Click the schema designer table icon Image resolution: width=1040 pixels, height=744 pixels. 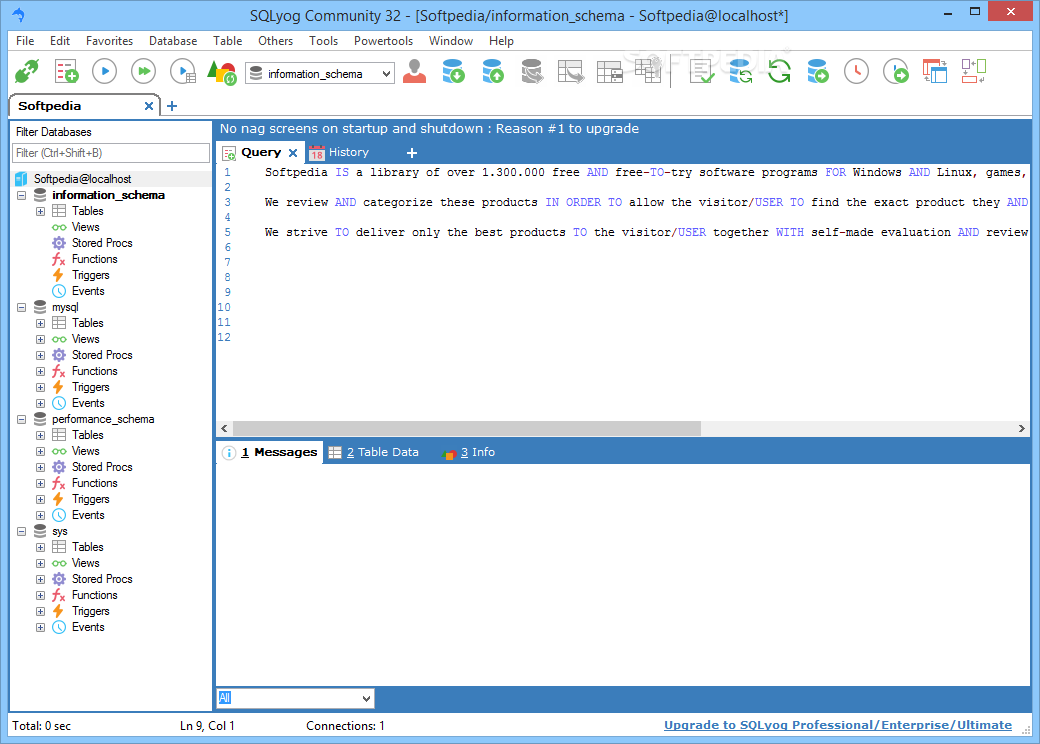click(570, 71)
